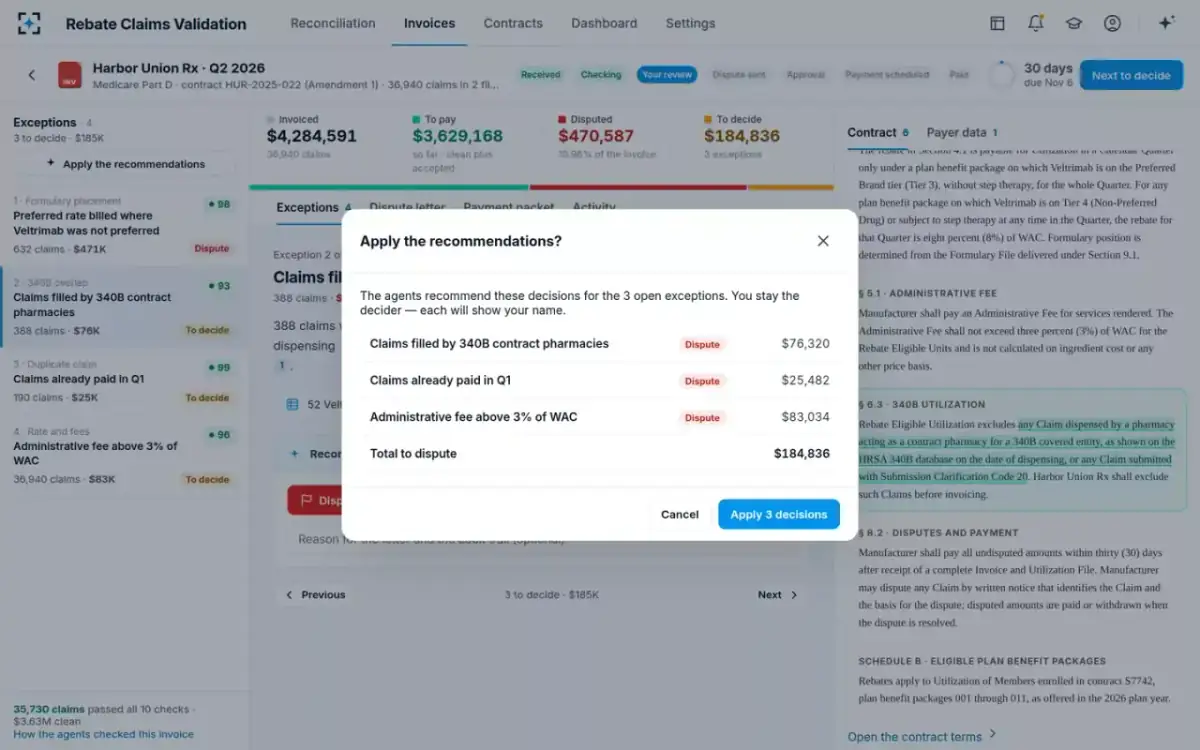1200x750 pixels.
Task: Confirm with Apply 3 decisions button
Action: [x=779, y=514]
